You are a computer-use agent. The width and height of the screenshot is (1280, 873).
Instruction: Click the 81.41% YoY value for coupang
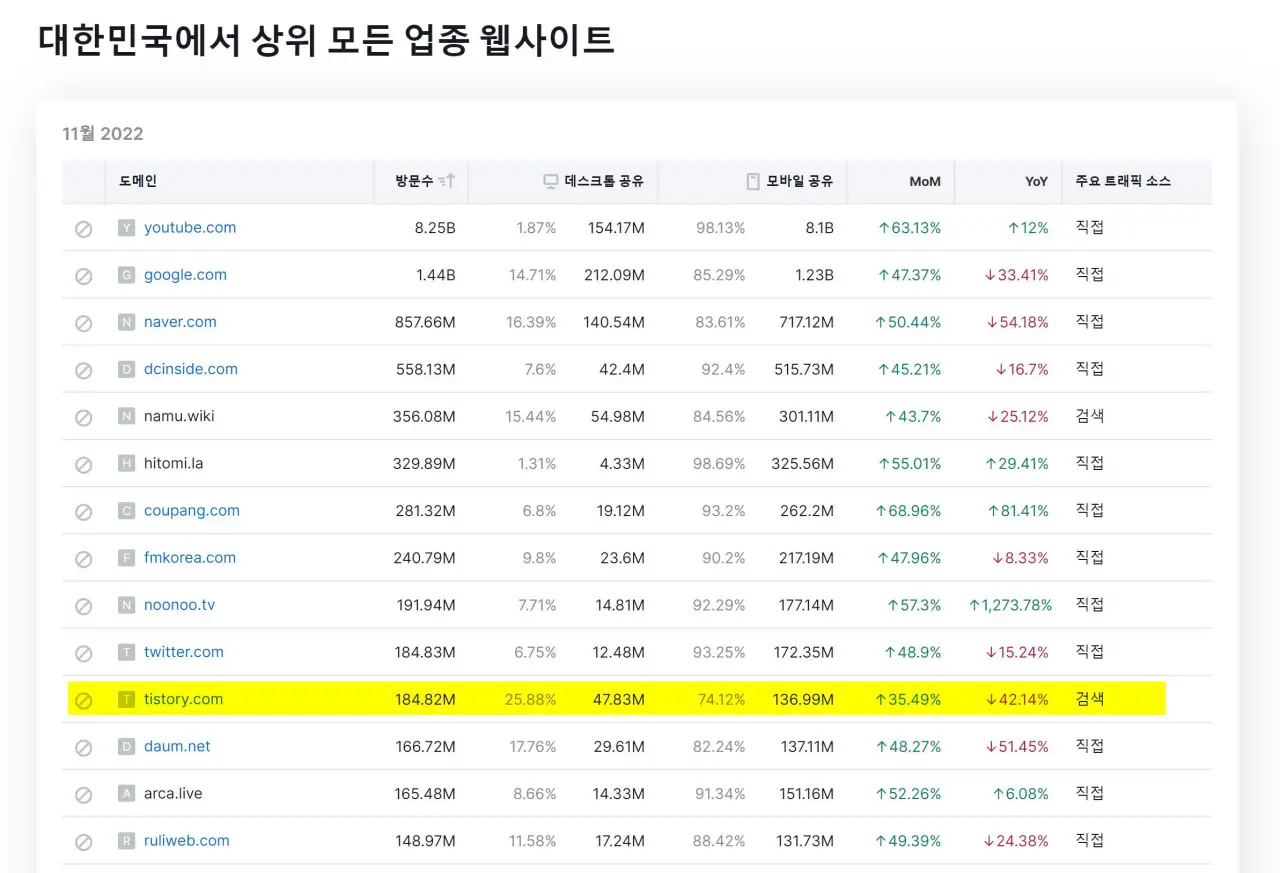1017,510
